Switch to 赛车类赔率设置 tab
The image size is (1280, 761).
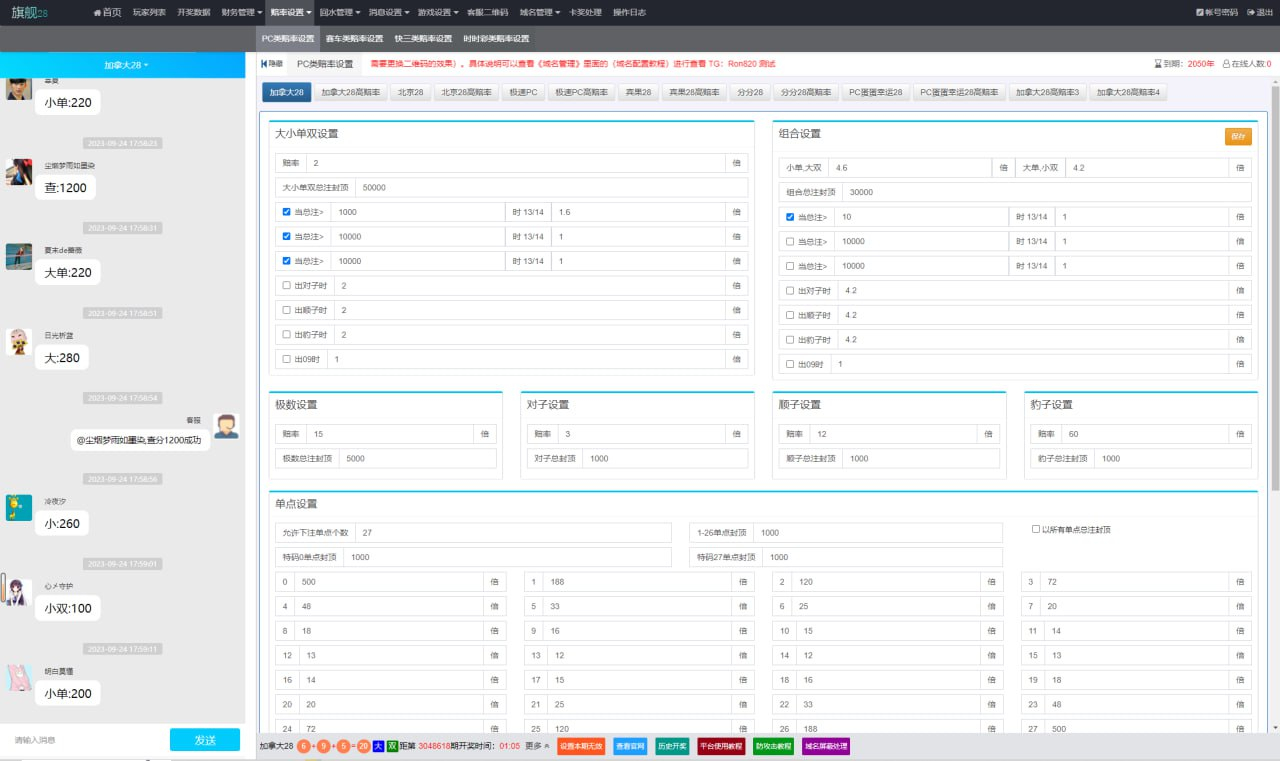coord(354,39)
